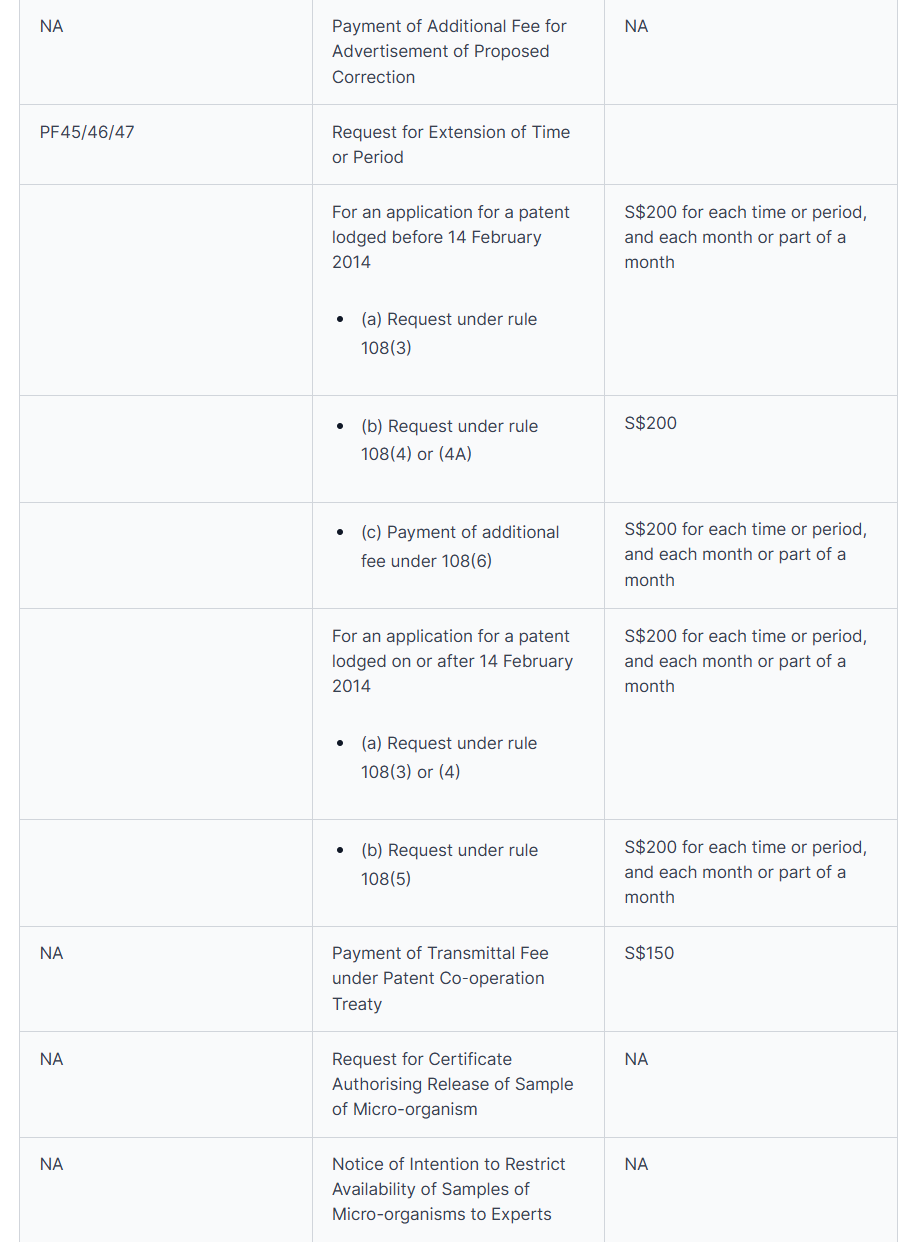Select the NA fee in Micro-organism Certificate row
The width and height of the screenshot is (918, 1242).
coord(636,1059)
